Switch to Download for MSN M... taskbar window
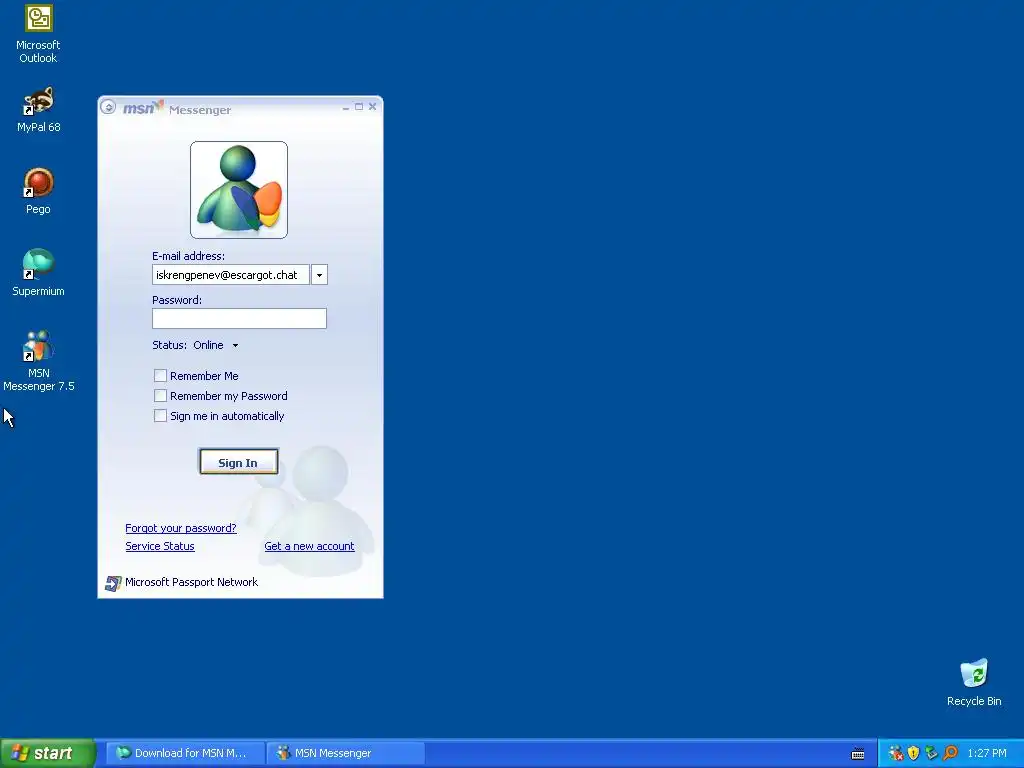1024x768 pixels. (x=185, y=753)
